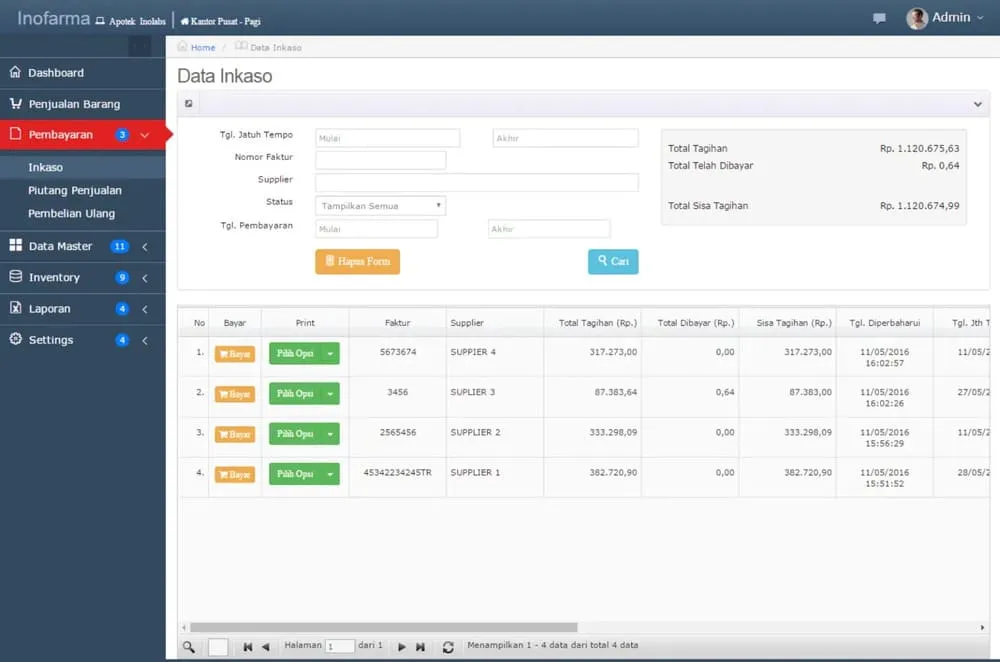Go to the last page of results
The height and width of the screenshot is (662, 1000).
click(x=421, y=647)
